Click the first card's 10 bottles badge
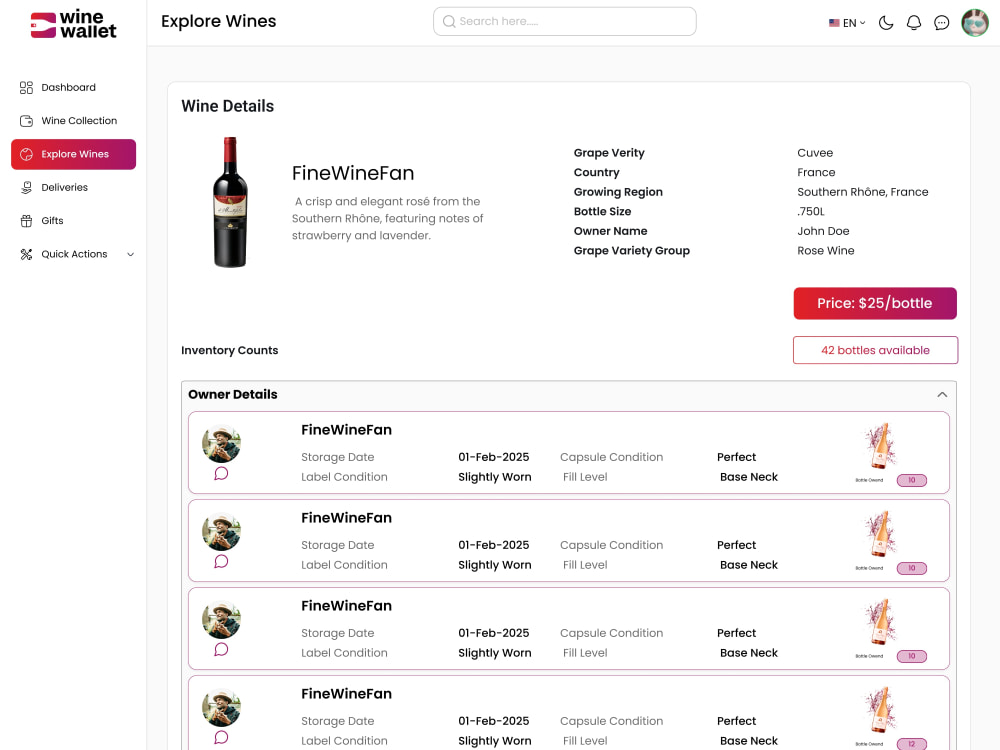Viewport: 1000px width, 750px height. tap(912, 480)
